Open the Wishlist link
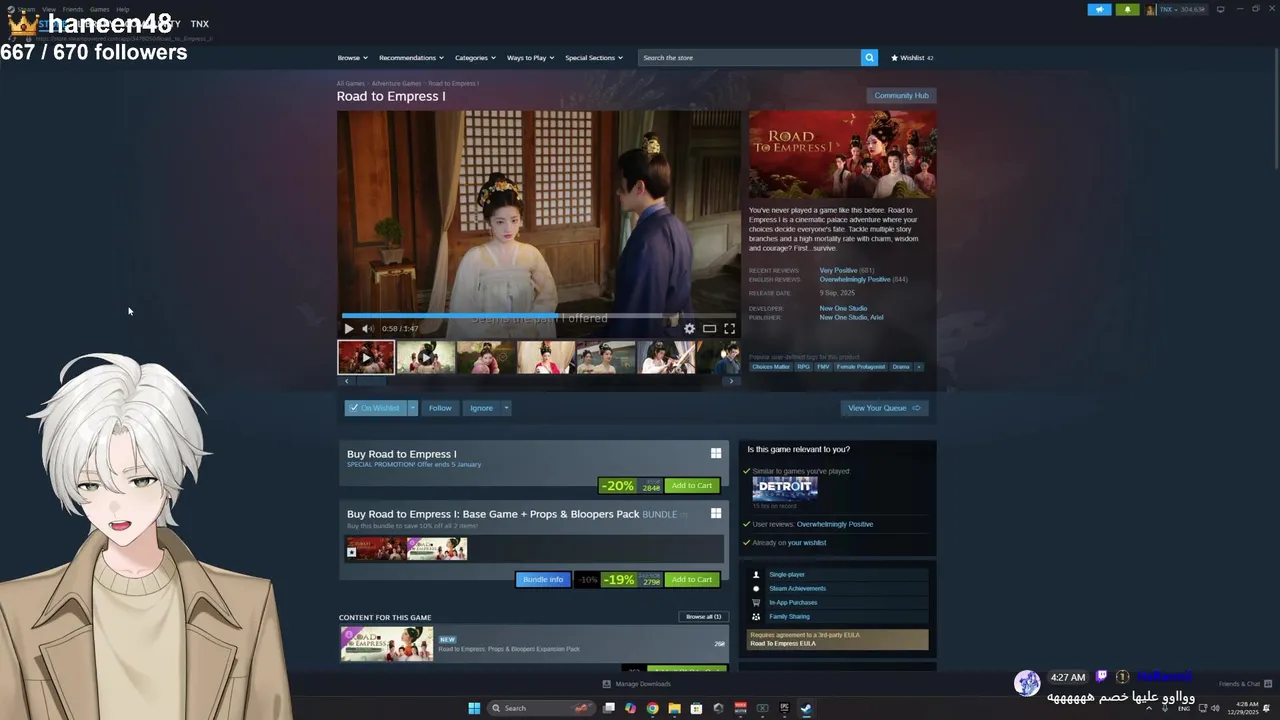The image size is (1280, 720). [x=912, y=58]
